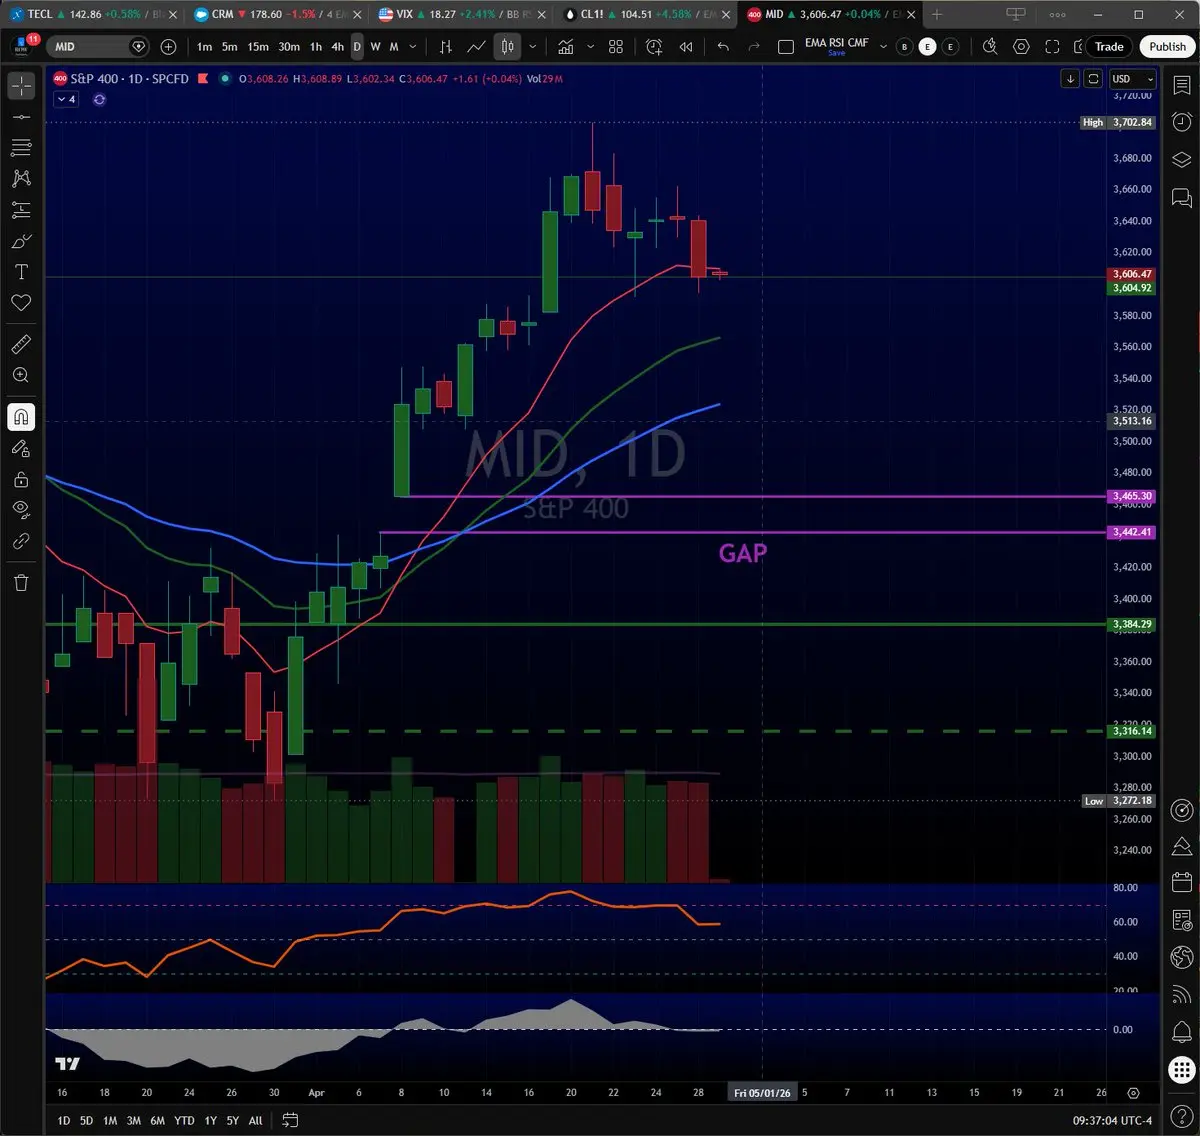Expand the chart type dropdown arrow
Viewport: 1200px width, 1136px height.
click(532, 47)
